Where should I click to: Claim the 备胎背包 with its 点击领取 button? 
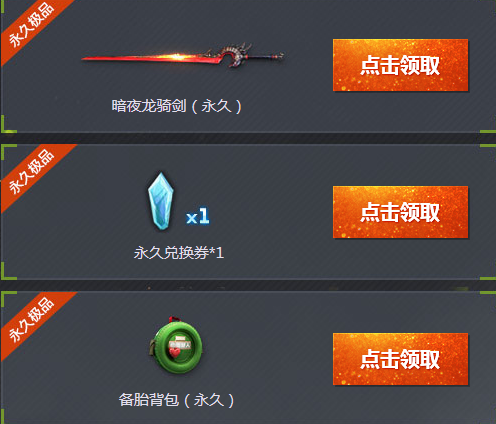tap(400, 359)
